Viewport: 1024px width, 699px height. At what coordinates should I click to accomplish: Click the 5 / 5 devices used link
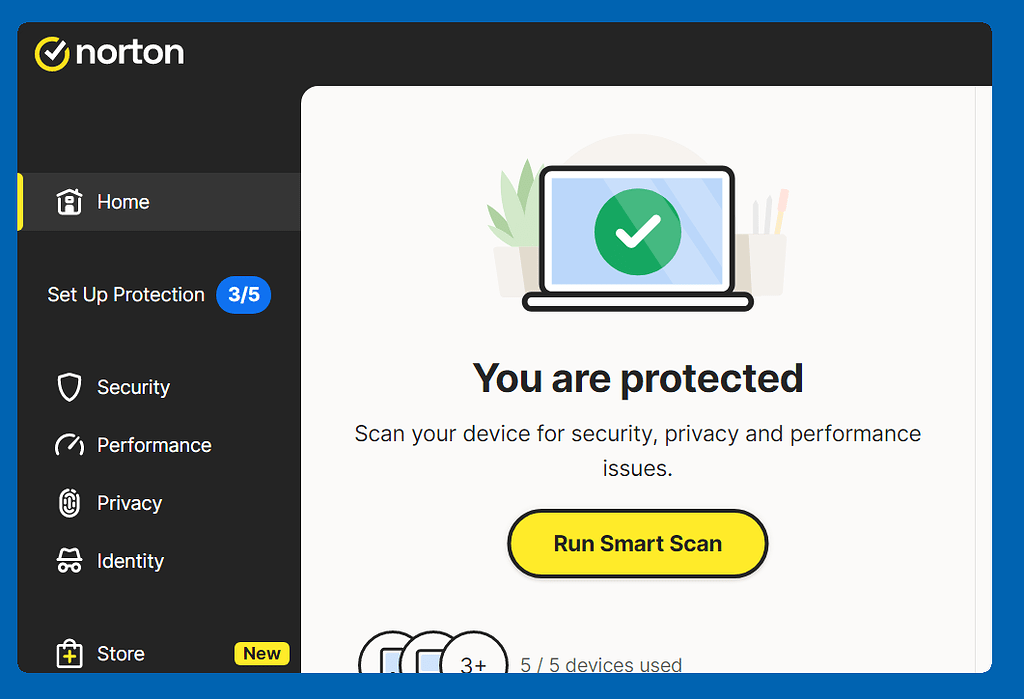600,664
